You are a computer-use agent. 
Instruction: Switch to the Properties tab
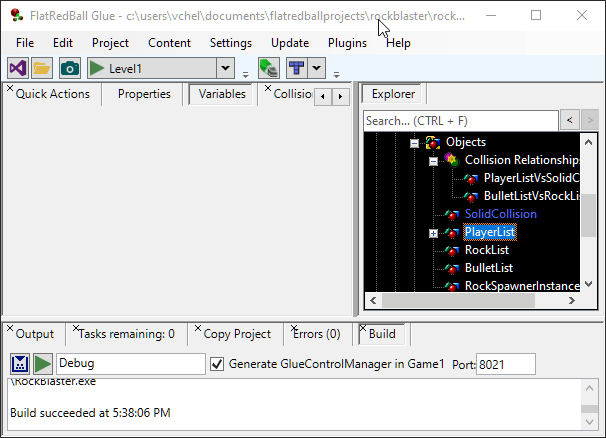click(x=144, y=94)
